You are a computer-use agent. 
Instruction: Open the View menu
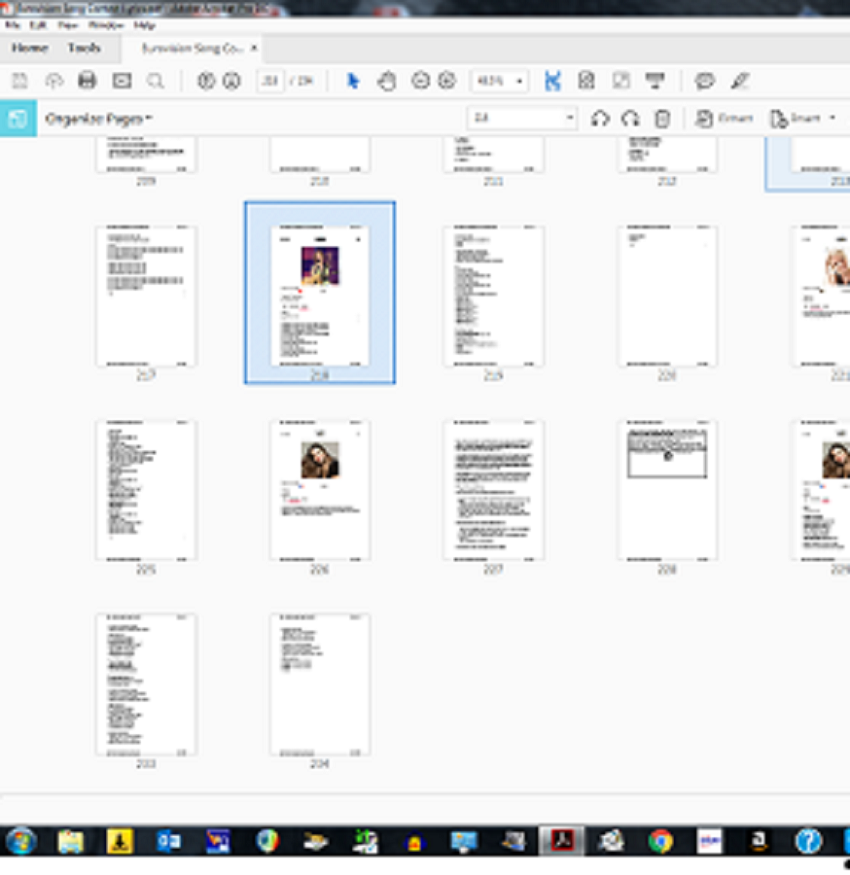point(68,25)
